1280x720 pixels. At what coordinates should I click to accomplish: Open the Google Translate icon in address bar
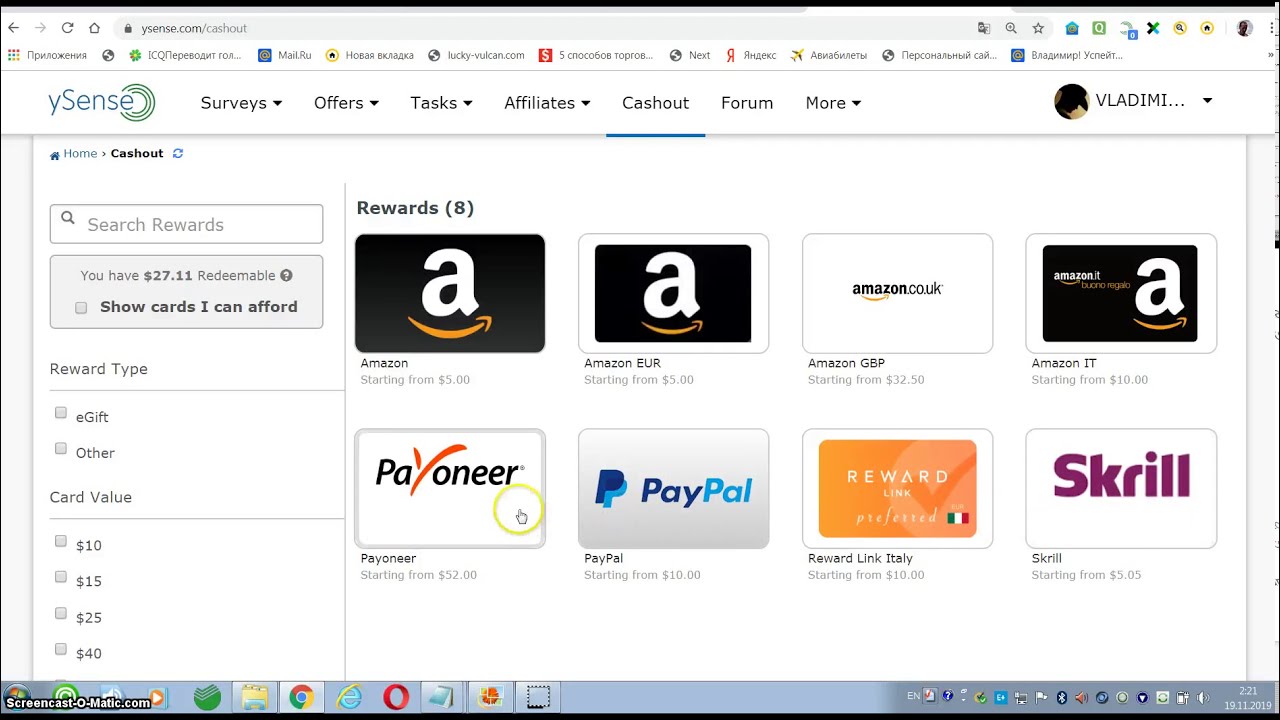tap(984, 28)
